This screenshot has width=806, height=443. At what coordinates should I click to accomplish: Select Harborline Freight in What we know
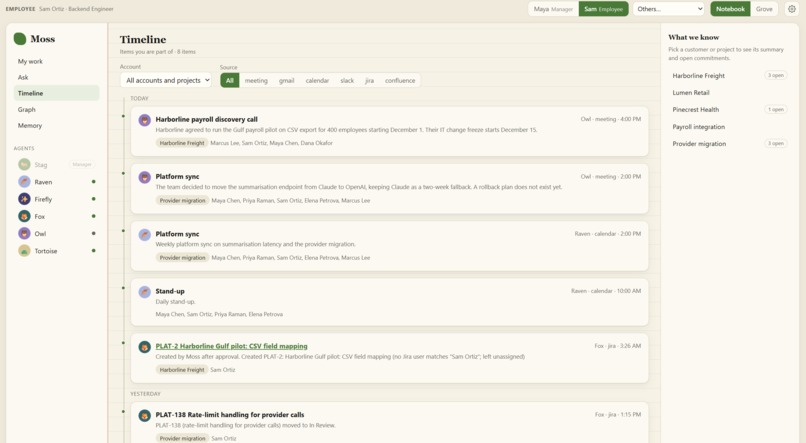pos(728,76)
